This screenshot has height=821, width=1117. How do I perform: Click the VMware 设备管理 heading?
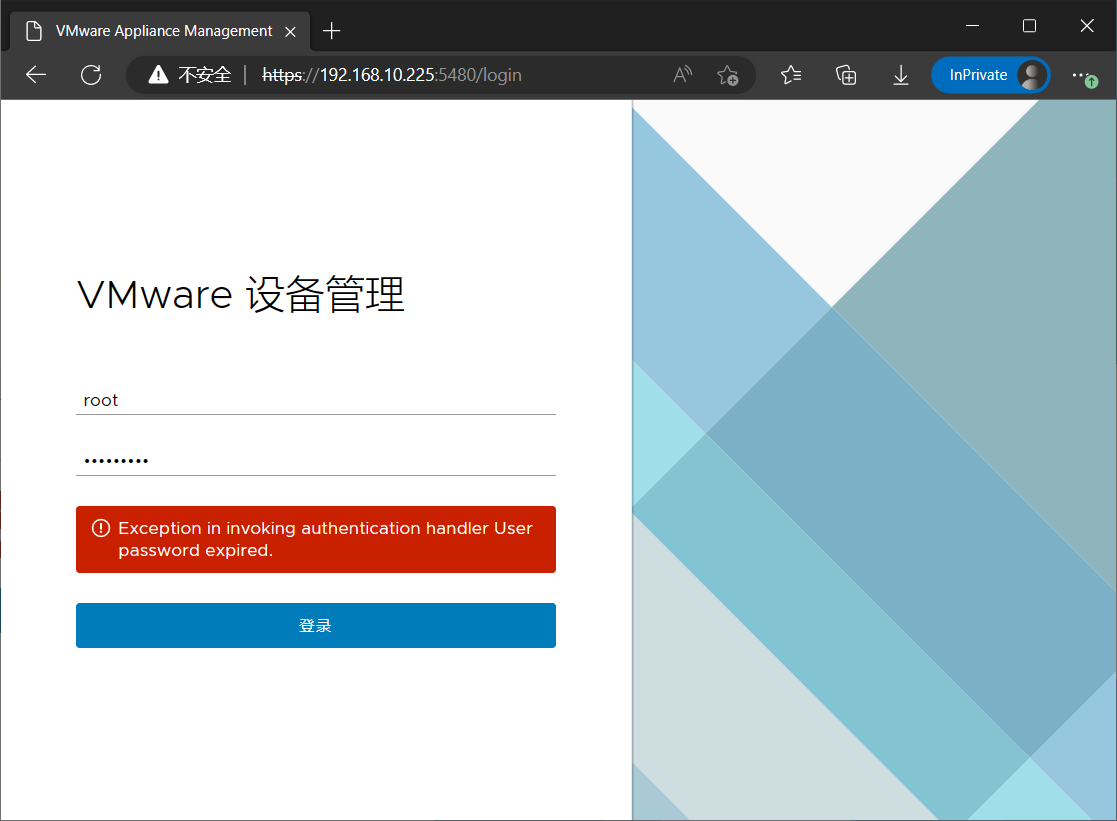pos(241,294)
